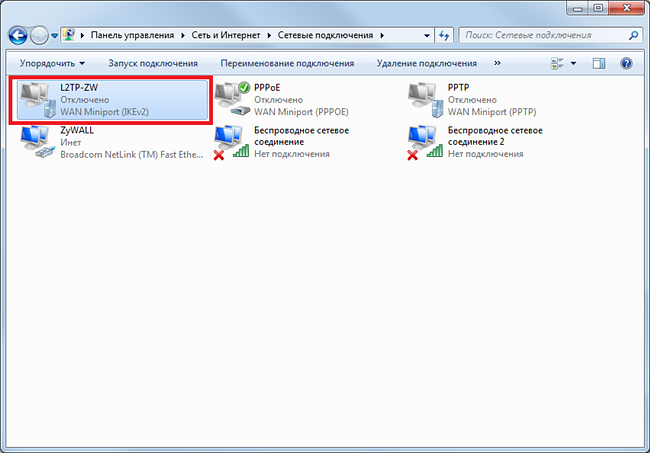The height and width of the screenshot is (453, 650).
Task: Go back with the blue Back arrow
Action: coord(18,36)
